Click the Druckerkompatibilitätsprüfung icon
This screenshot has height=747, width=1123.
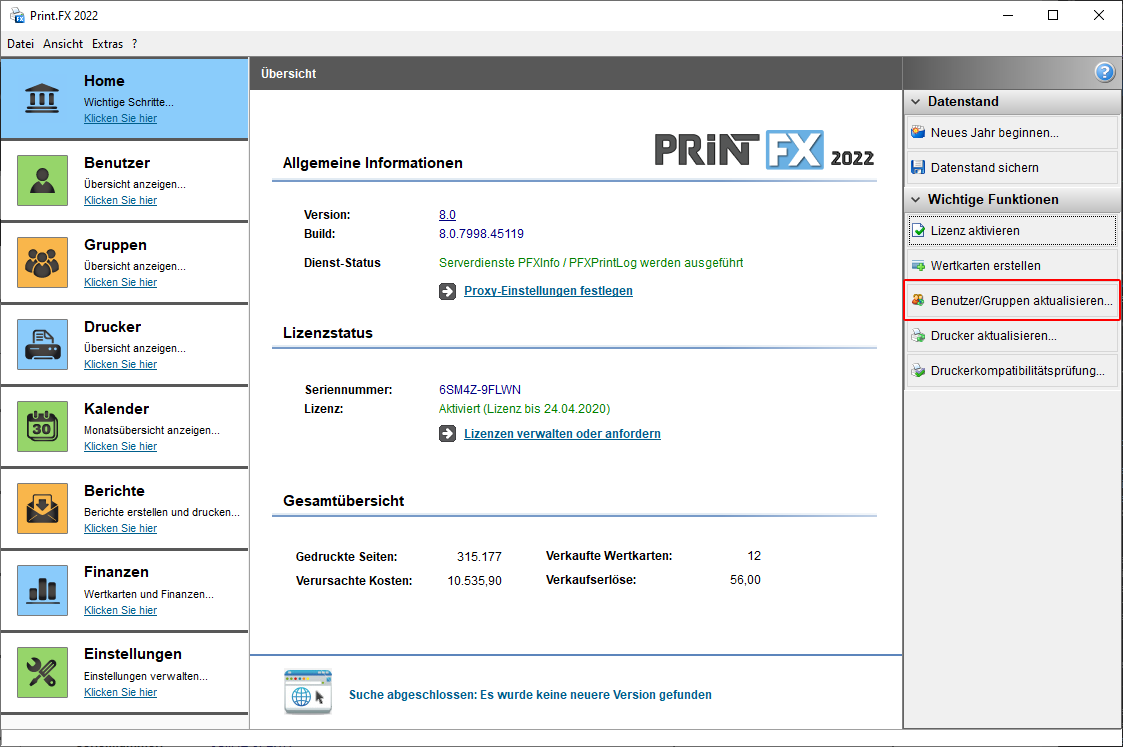tap(918, 370)
